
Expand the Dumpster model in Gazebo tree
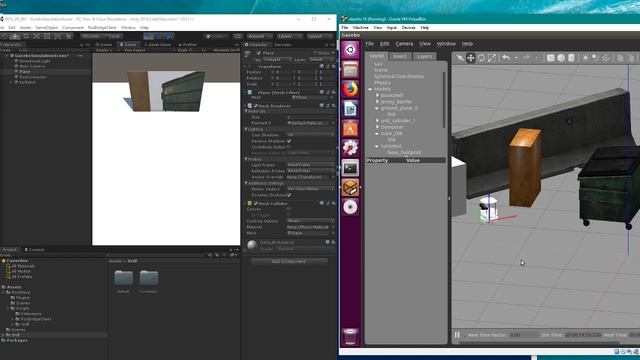(x=377, y=127)
